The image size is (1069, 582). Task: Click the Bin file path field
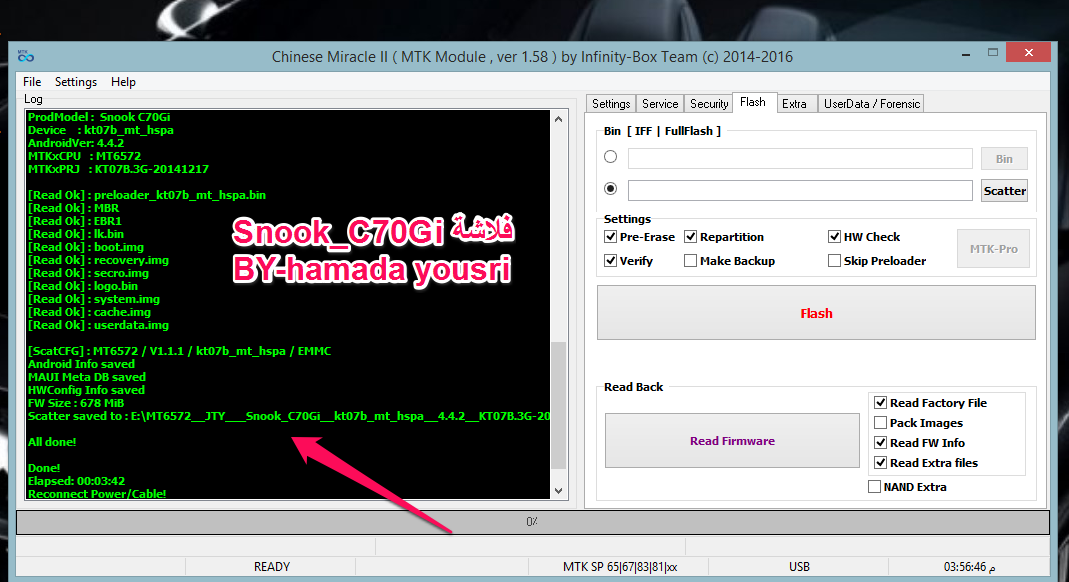click(x=800, y=159)
